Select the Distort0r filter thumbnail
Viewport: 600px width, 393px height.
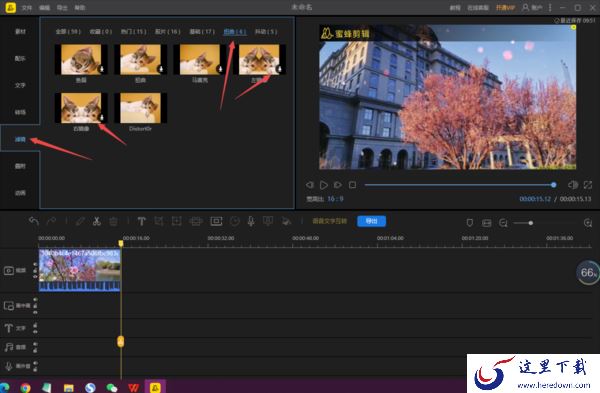click(140, 108)
